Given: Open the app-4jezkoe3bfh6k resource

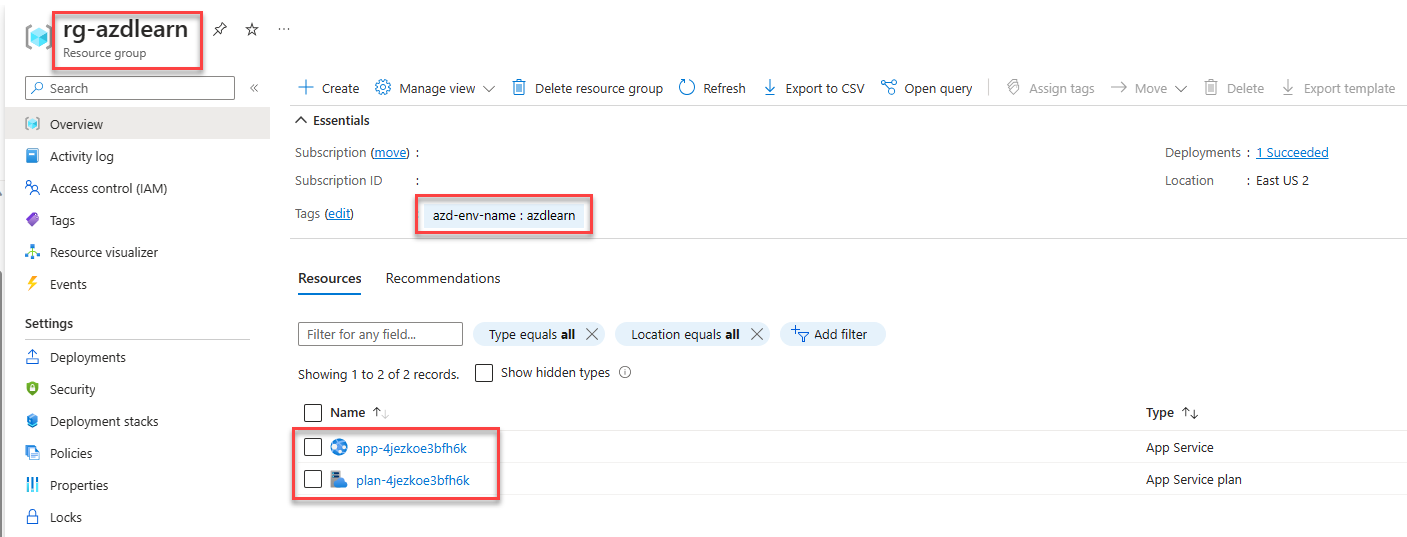Looking at the screenshot, I should point(411,448).
